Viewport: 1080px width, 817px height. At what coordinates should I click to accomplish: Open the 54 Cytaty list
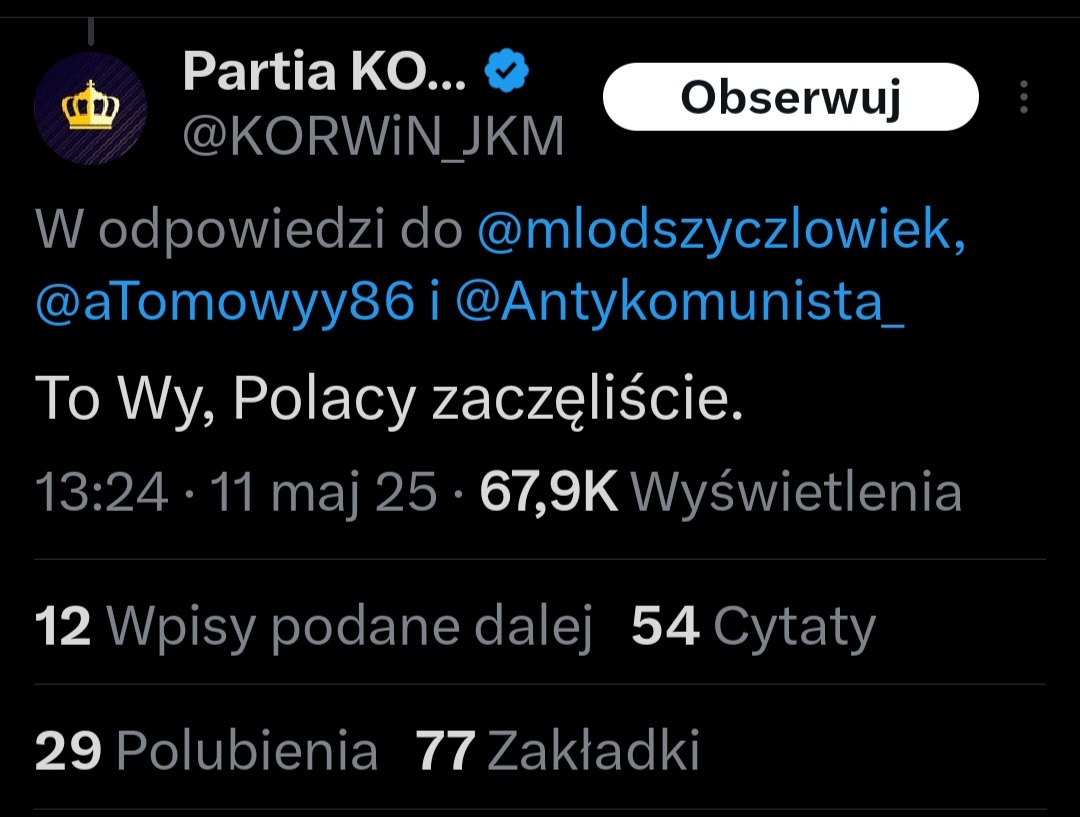point(754,627)
